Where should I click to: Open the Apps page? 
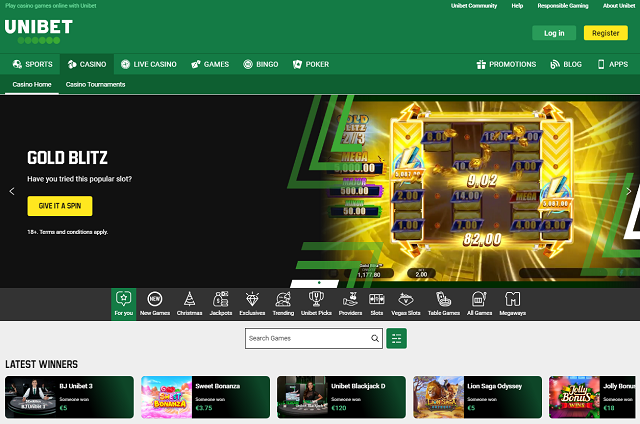(613, 64)
